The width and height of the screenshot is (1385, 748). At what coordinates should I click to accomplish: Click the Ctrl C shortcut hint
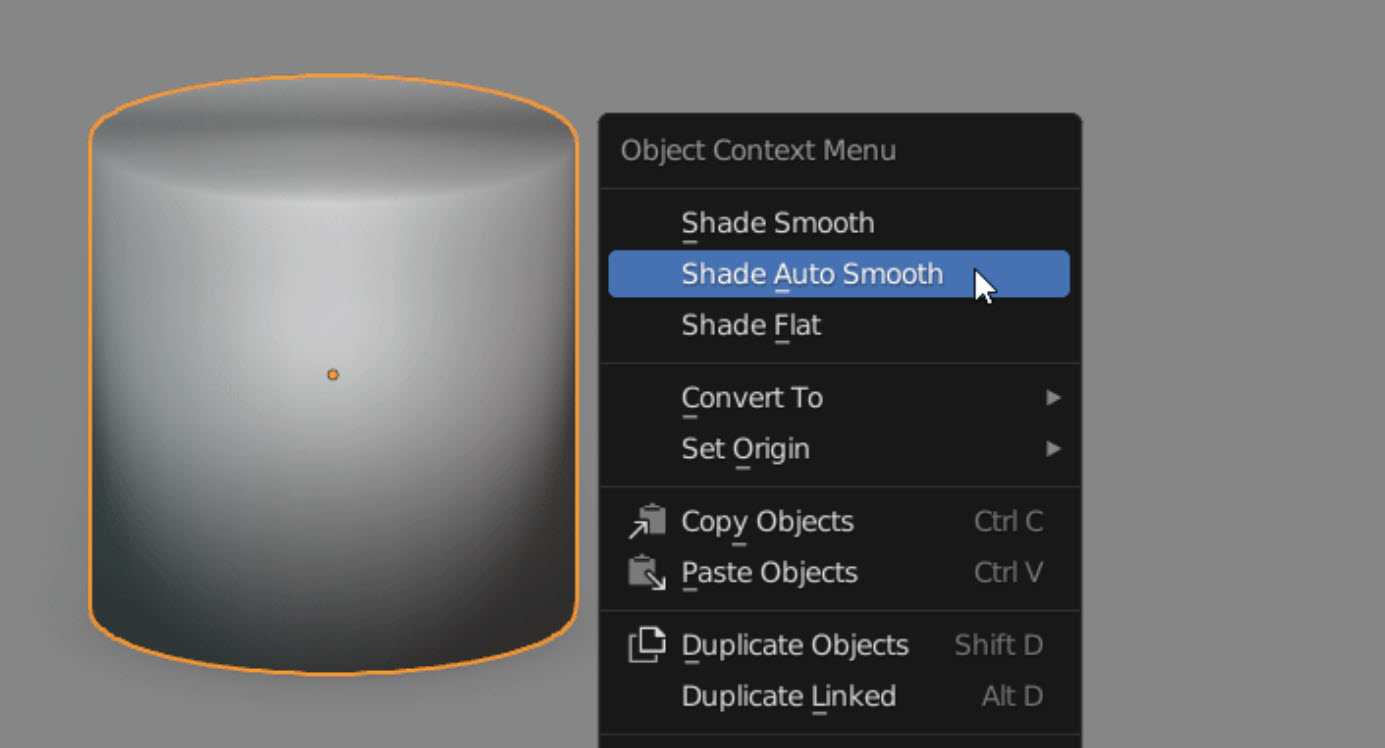click(x=1008, y=521)
